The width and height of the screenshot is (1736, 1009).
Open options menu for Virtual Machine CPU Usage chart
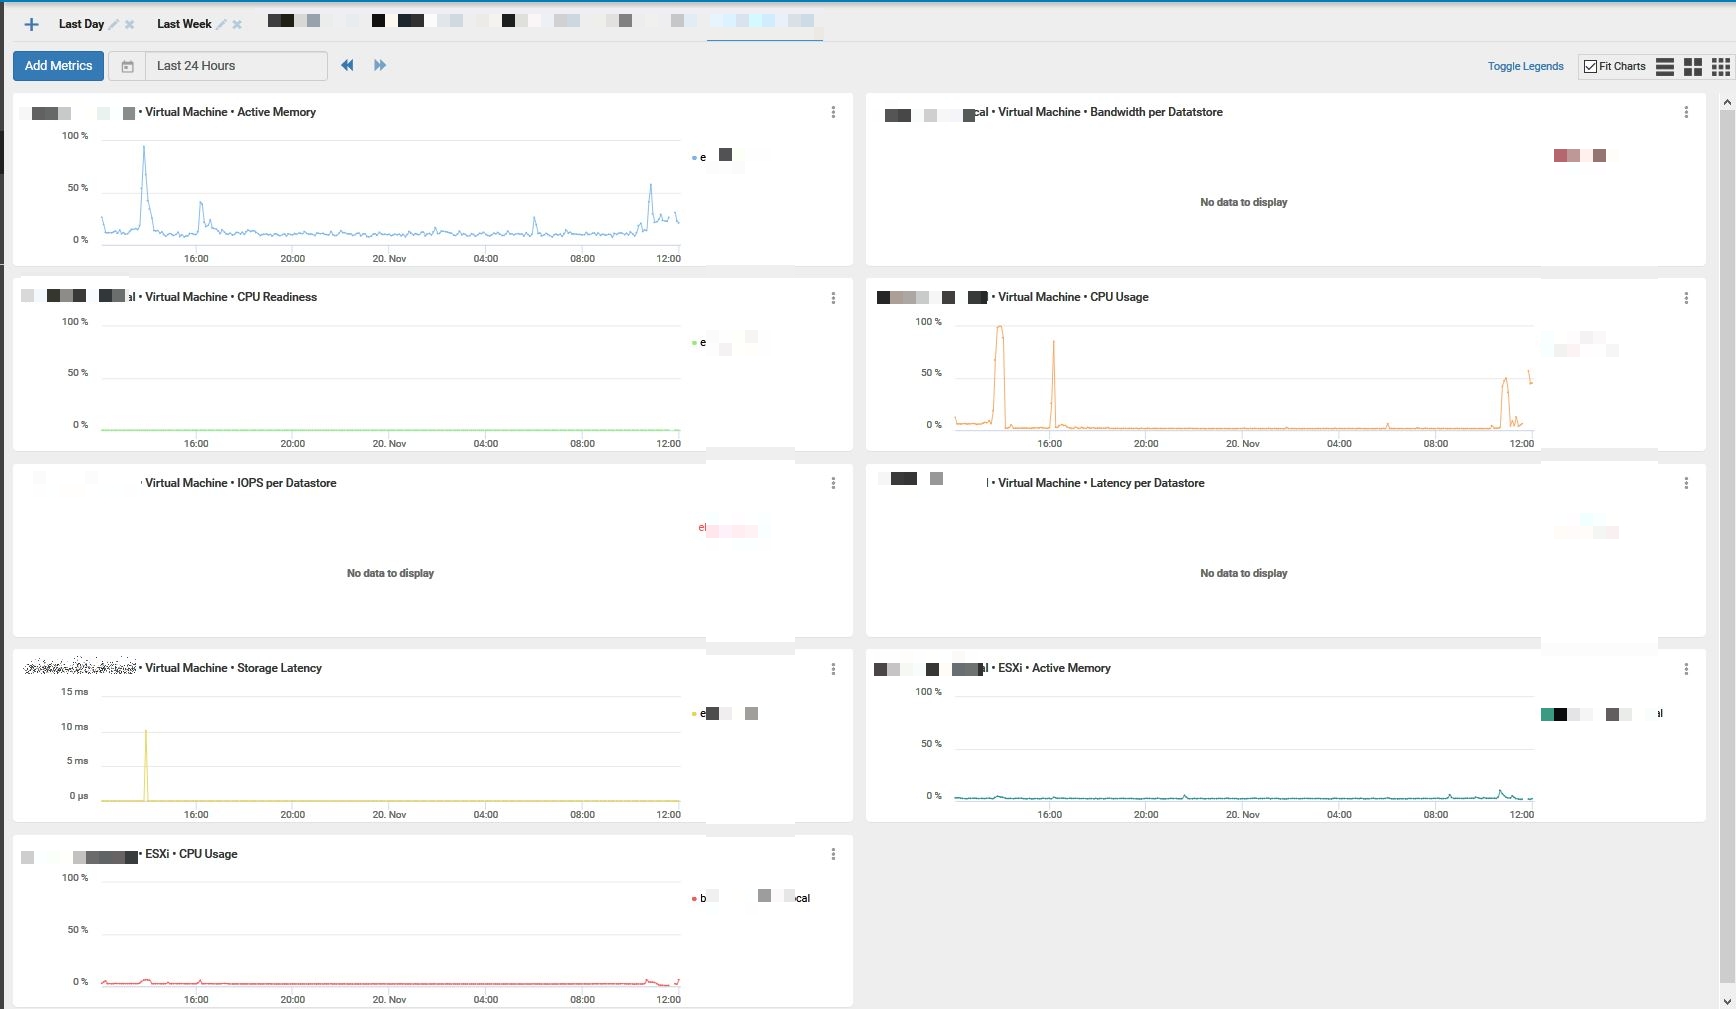(x=1686, y=298)
